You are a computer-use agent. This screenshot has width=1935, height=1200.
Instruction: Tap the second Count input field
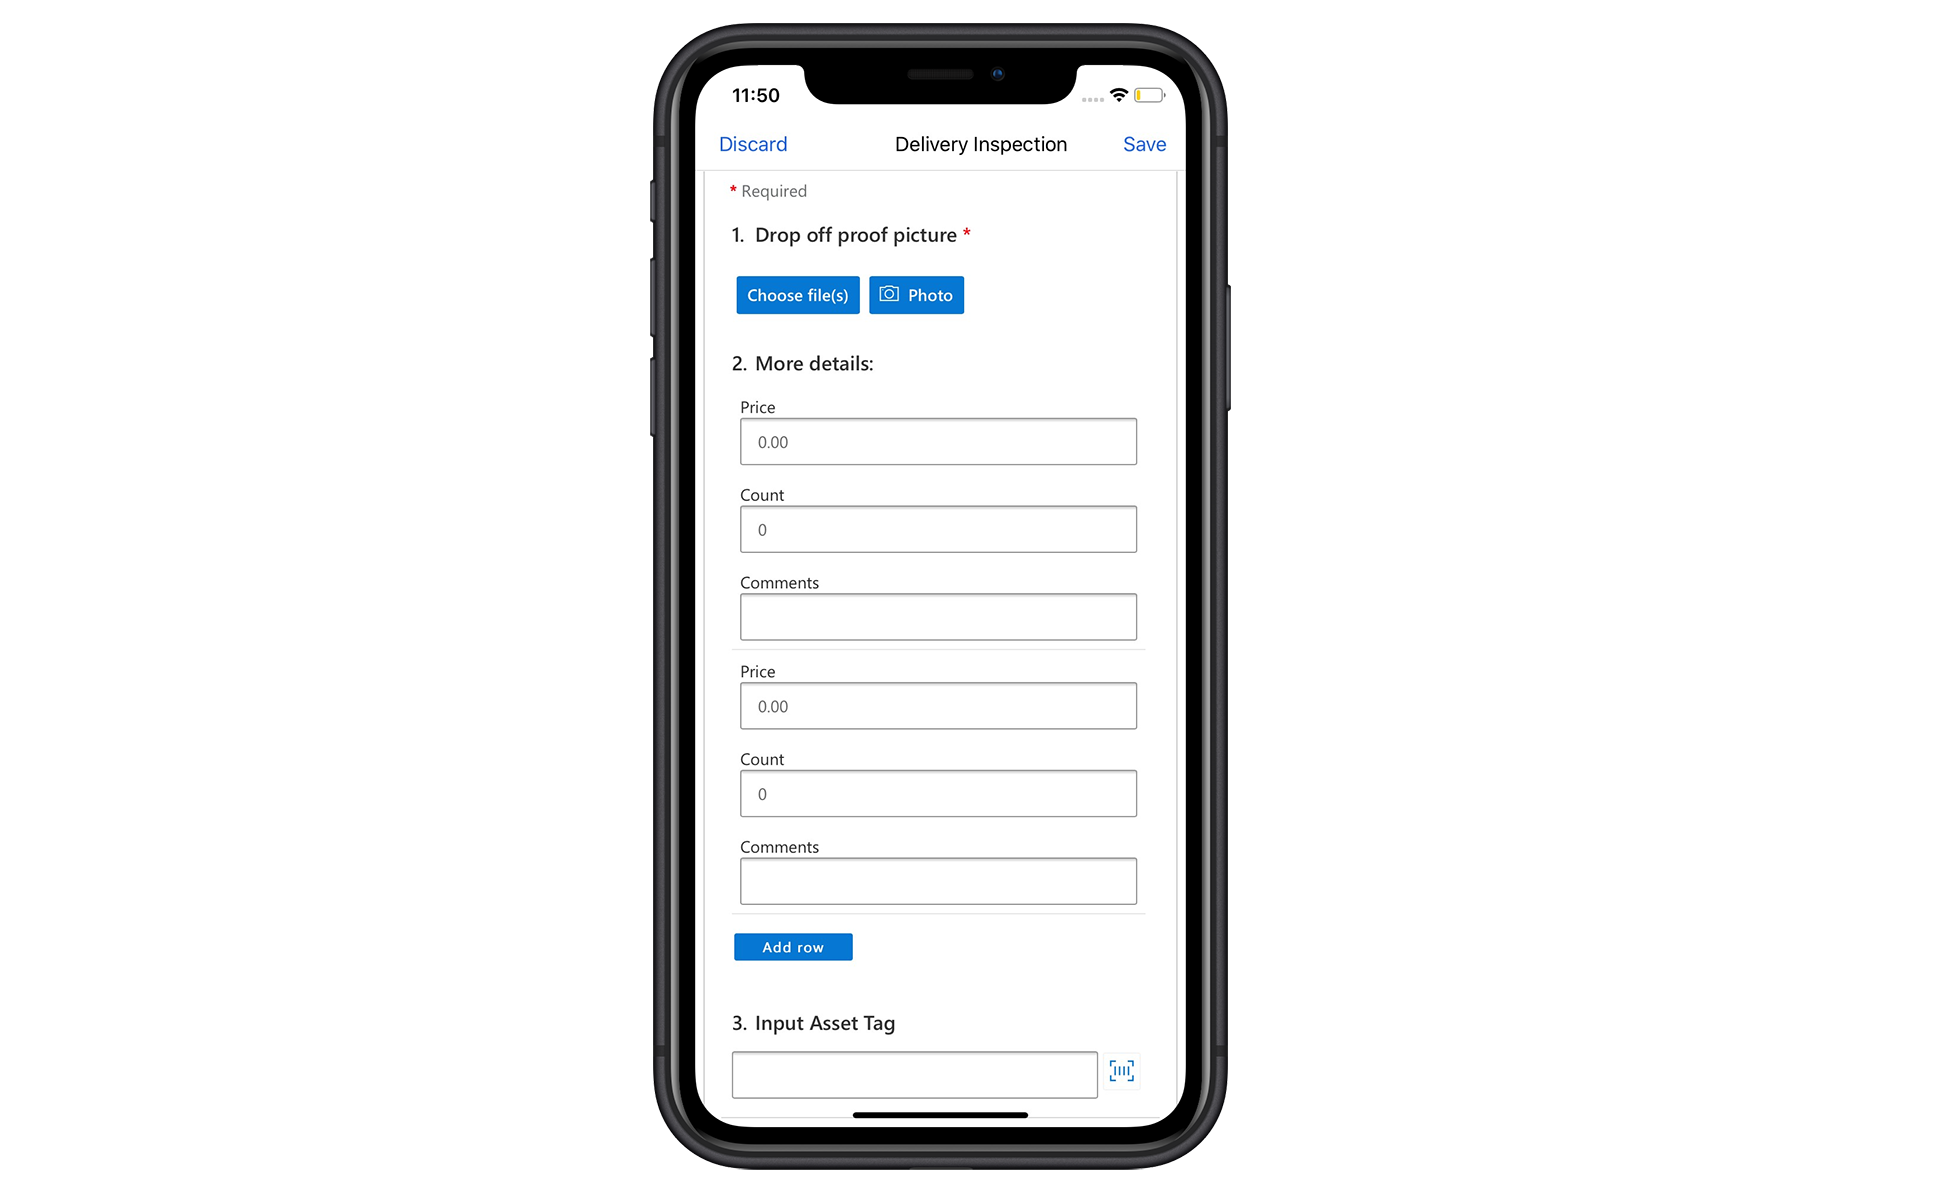coord(937,794)
